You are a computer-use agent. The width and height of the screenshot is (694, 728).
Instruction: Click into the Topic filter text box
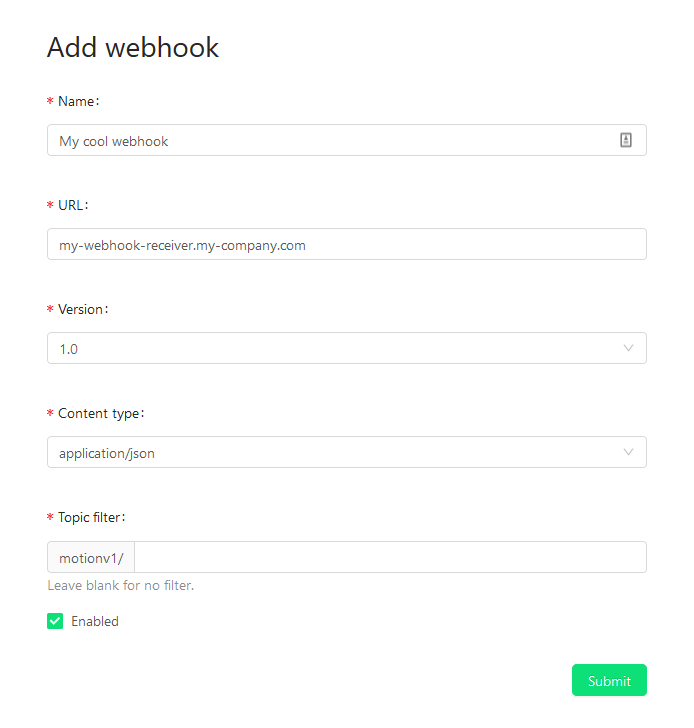point(390,557)
